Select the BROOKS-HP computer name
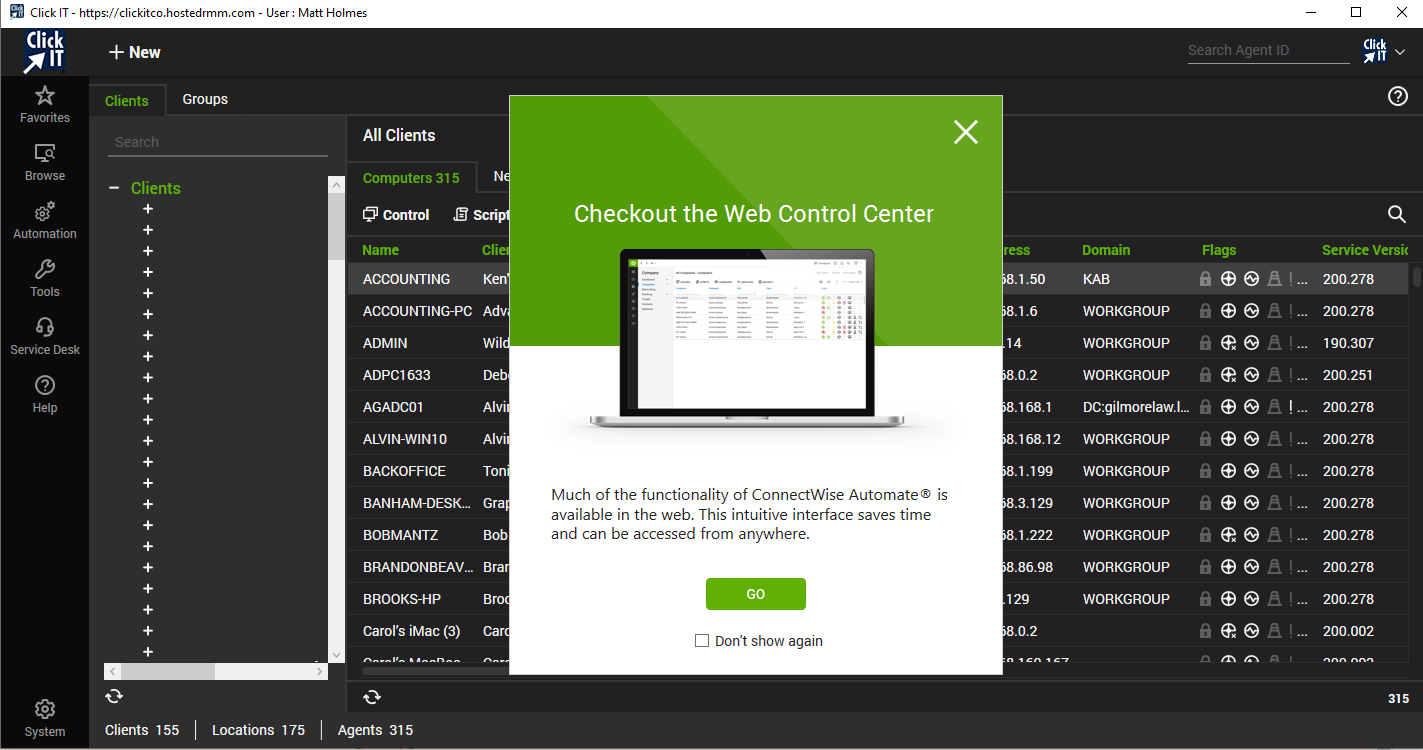The height and width of the screenshot is (750, 1423). pos(402,599)
